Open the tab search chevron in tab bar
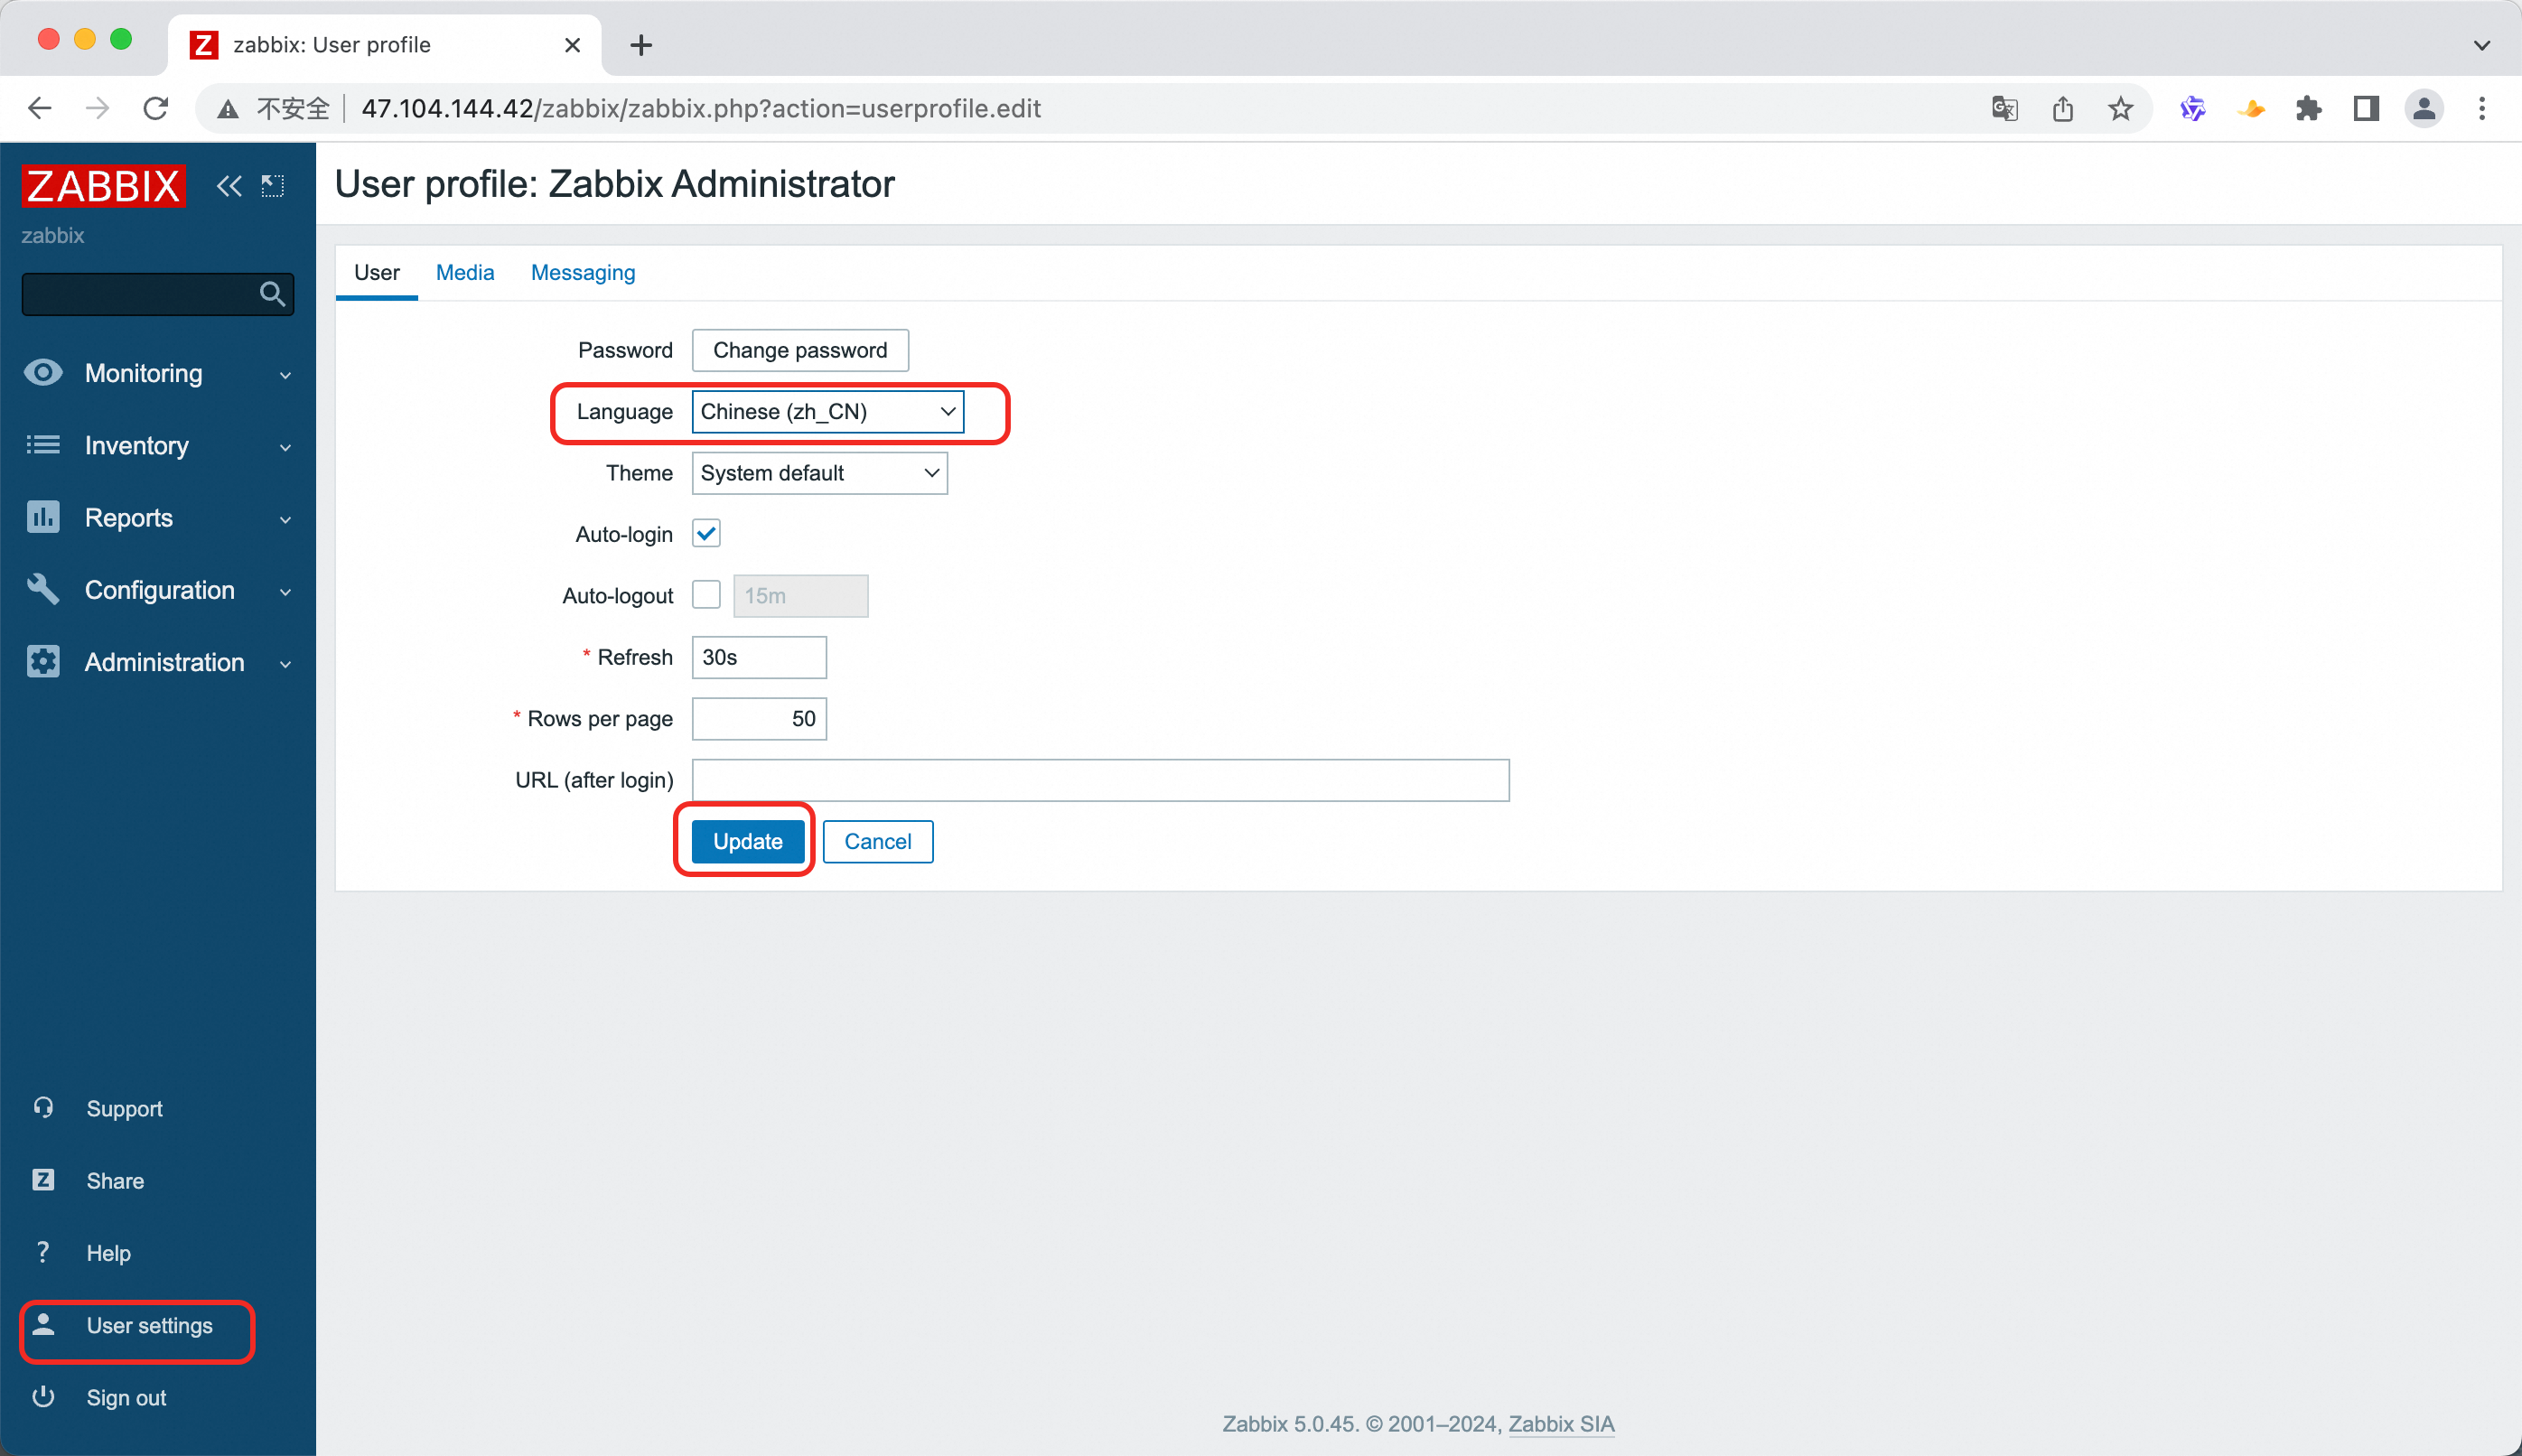 pos(2482,45)
